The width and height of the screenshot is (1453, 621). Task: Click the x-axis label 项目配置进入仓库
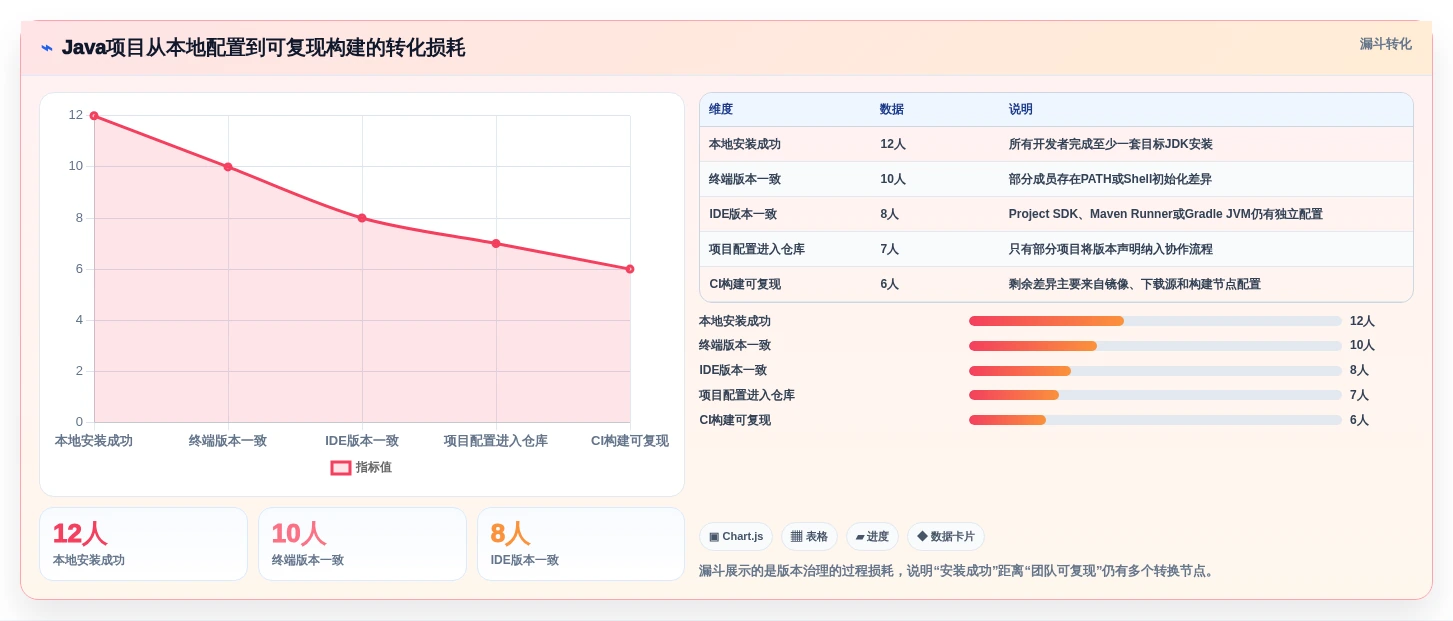[x=496, y=441]
